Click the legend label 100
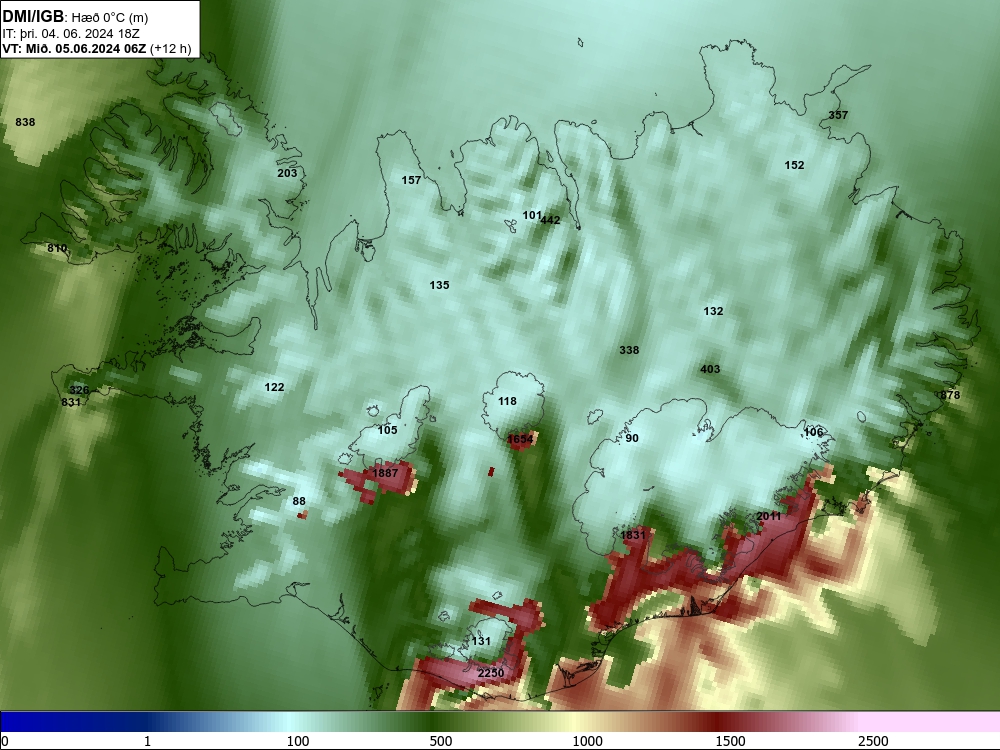 pyautogui.click(x=298, y=741)
